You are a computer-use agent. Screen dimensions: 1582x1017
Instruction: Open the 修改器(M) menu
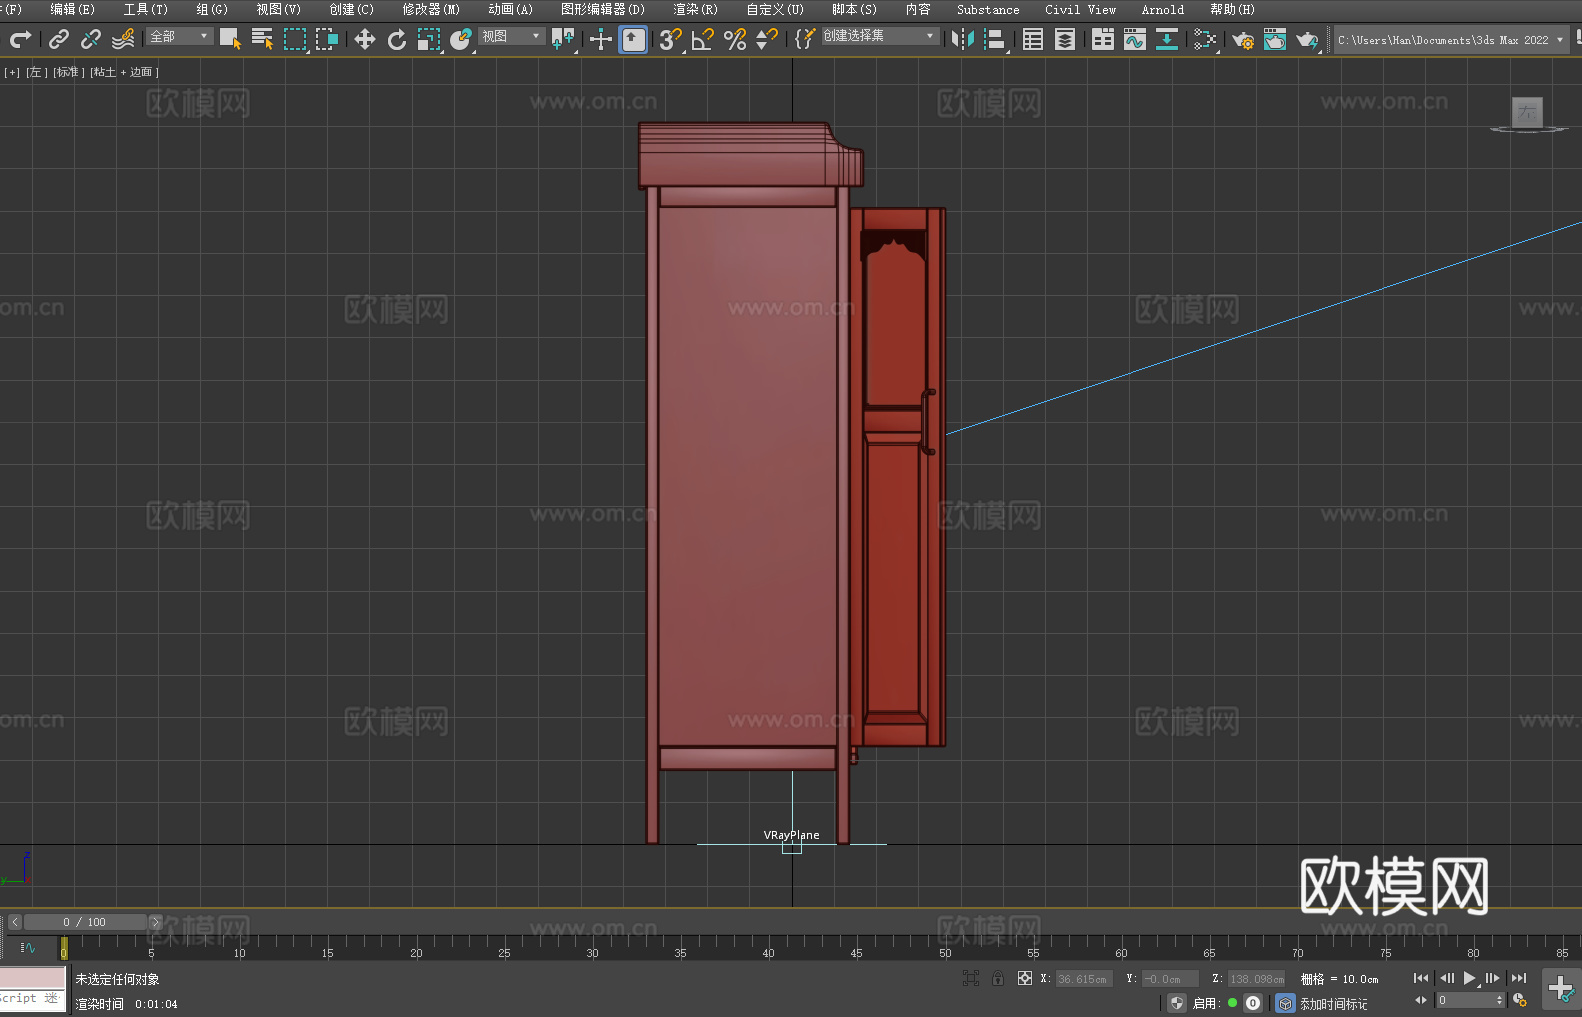pyautogui.click(x=431, y=9)
